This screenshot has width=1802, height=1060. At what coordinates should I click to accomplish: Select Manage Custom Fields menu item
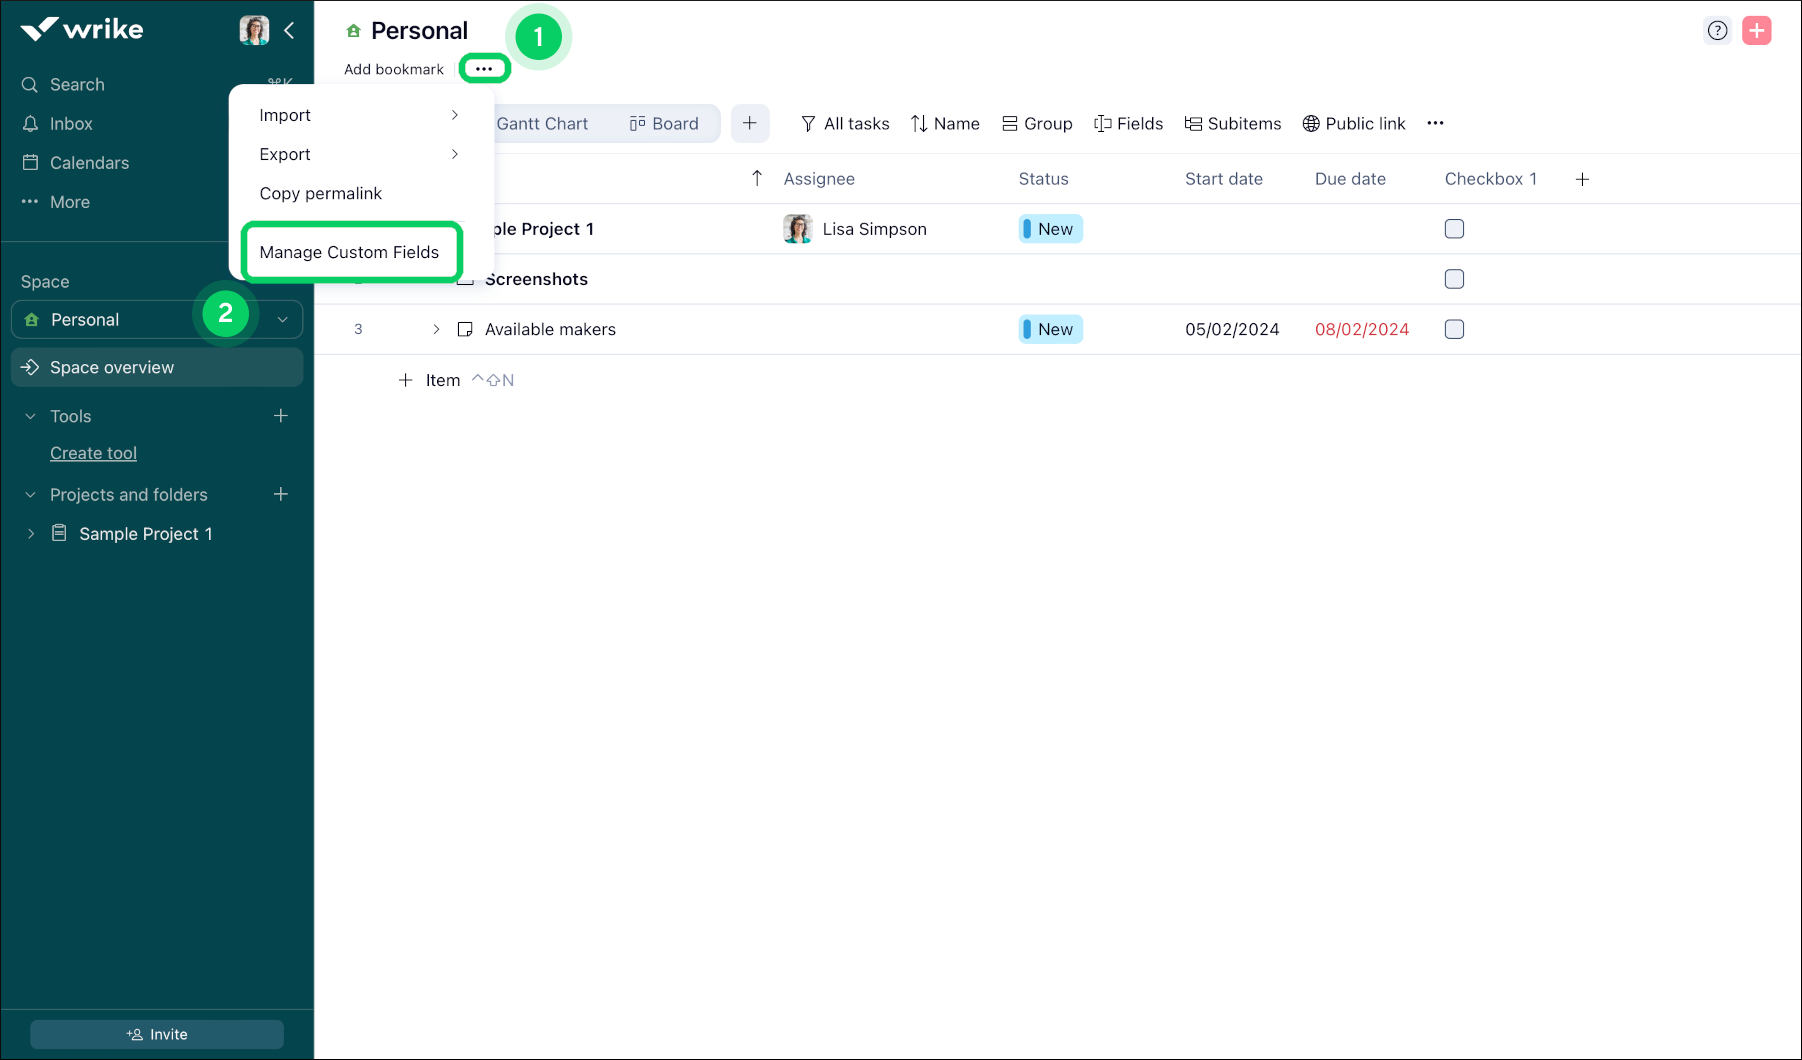349,252
